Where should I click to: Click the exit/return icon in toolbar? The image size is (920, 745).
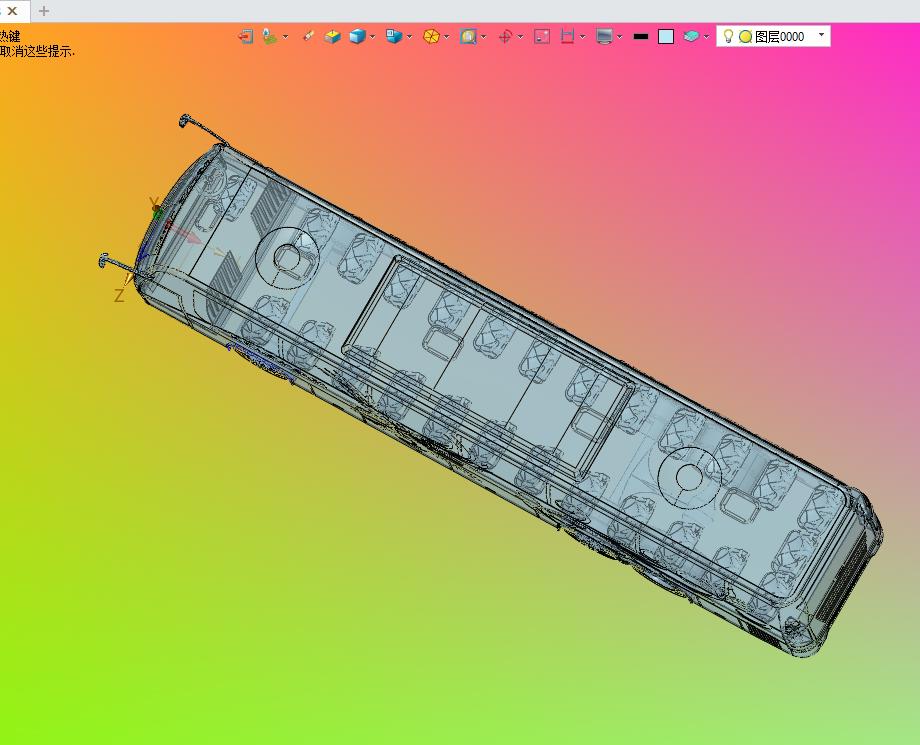(x=246, y=36)
